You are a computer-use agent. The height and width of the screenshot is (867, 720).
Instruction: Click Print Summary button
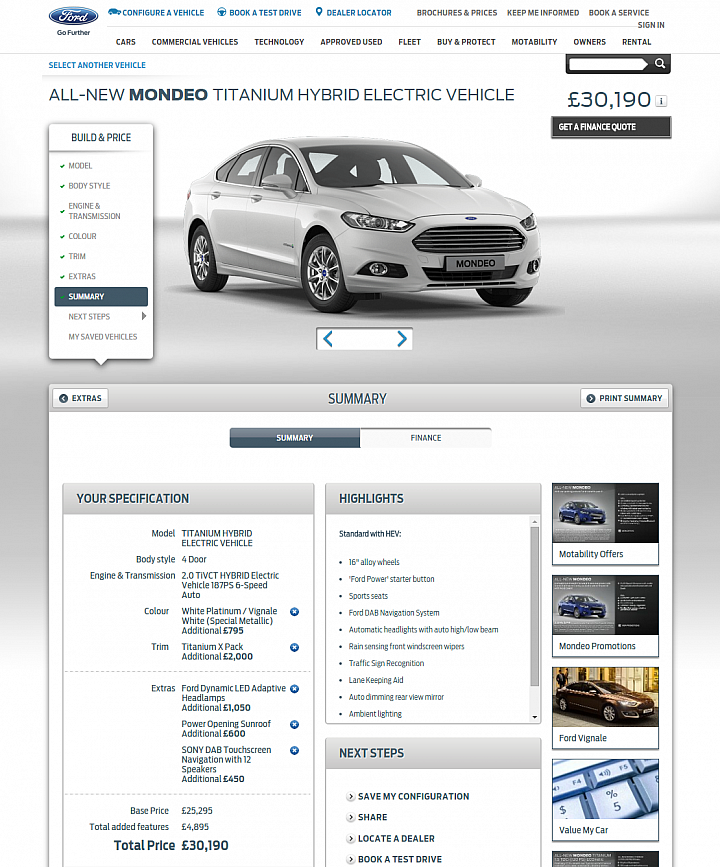pos(624,398)
